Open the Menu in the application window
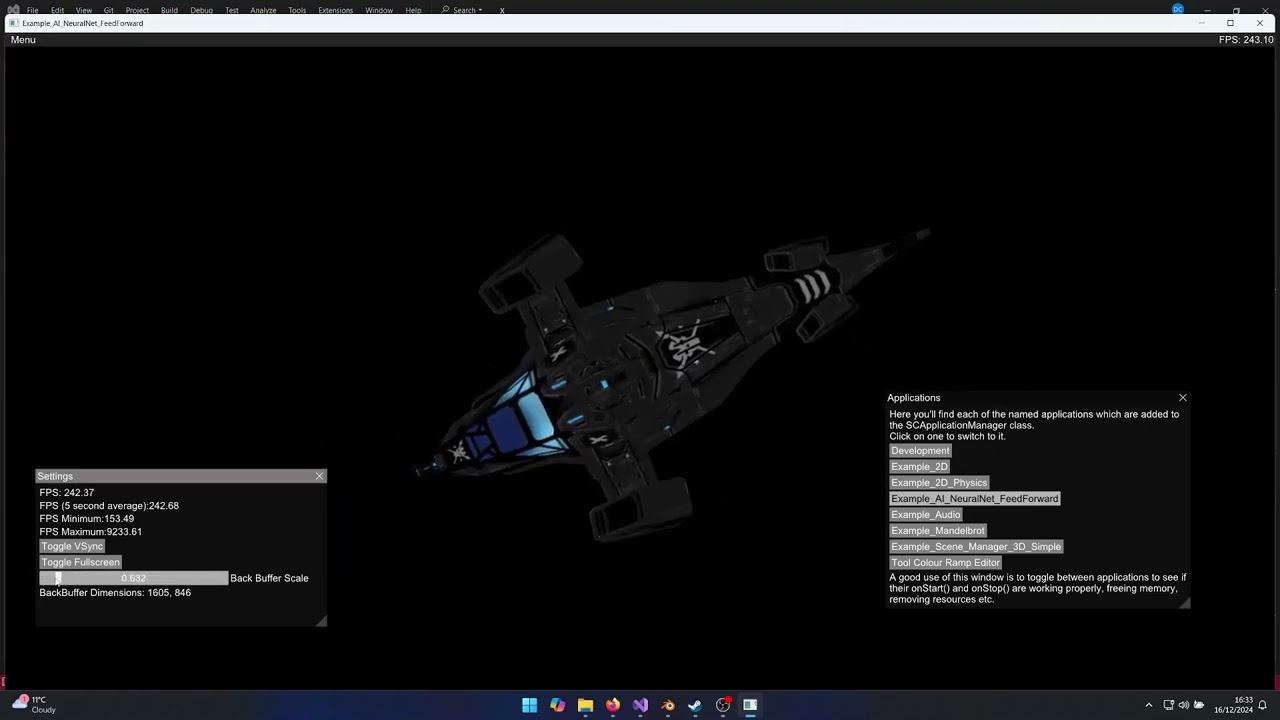1280x720 pixels. click(x=23, y=40)
